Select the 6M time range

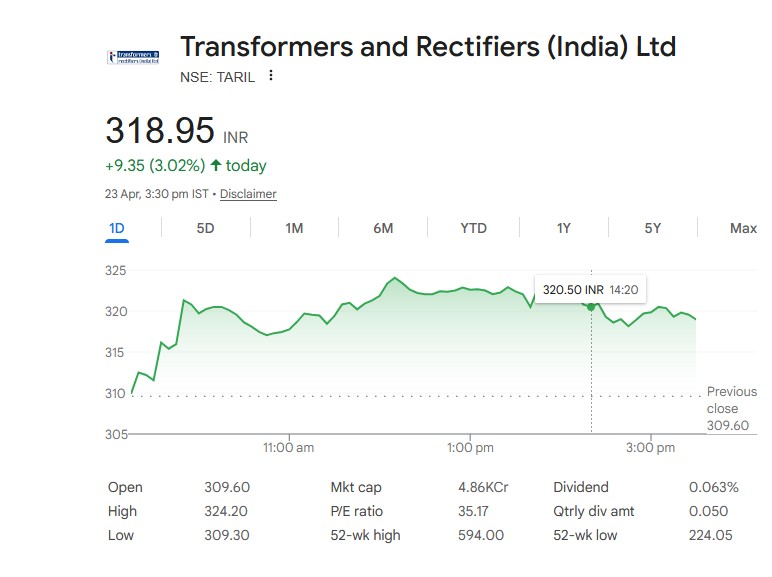tap(383, 228)
